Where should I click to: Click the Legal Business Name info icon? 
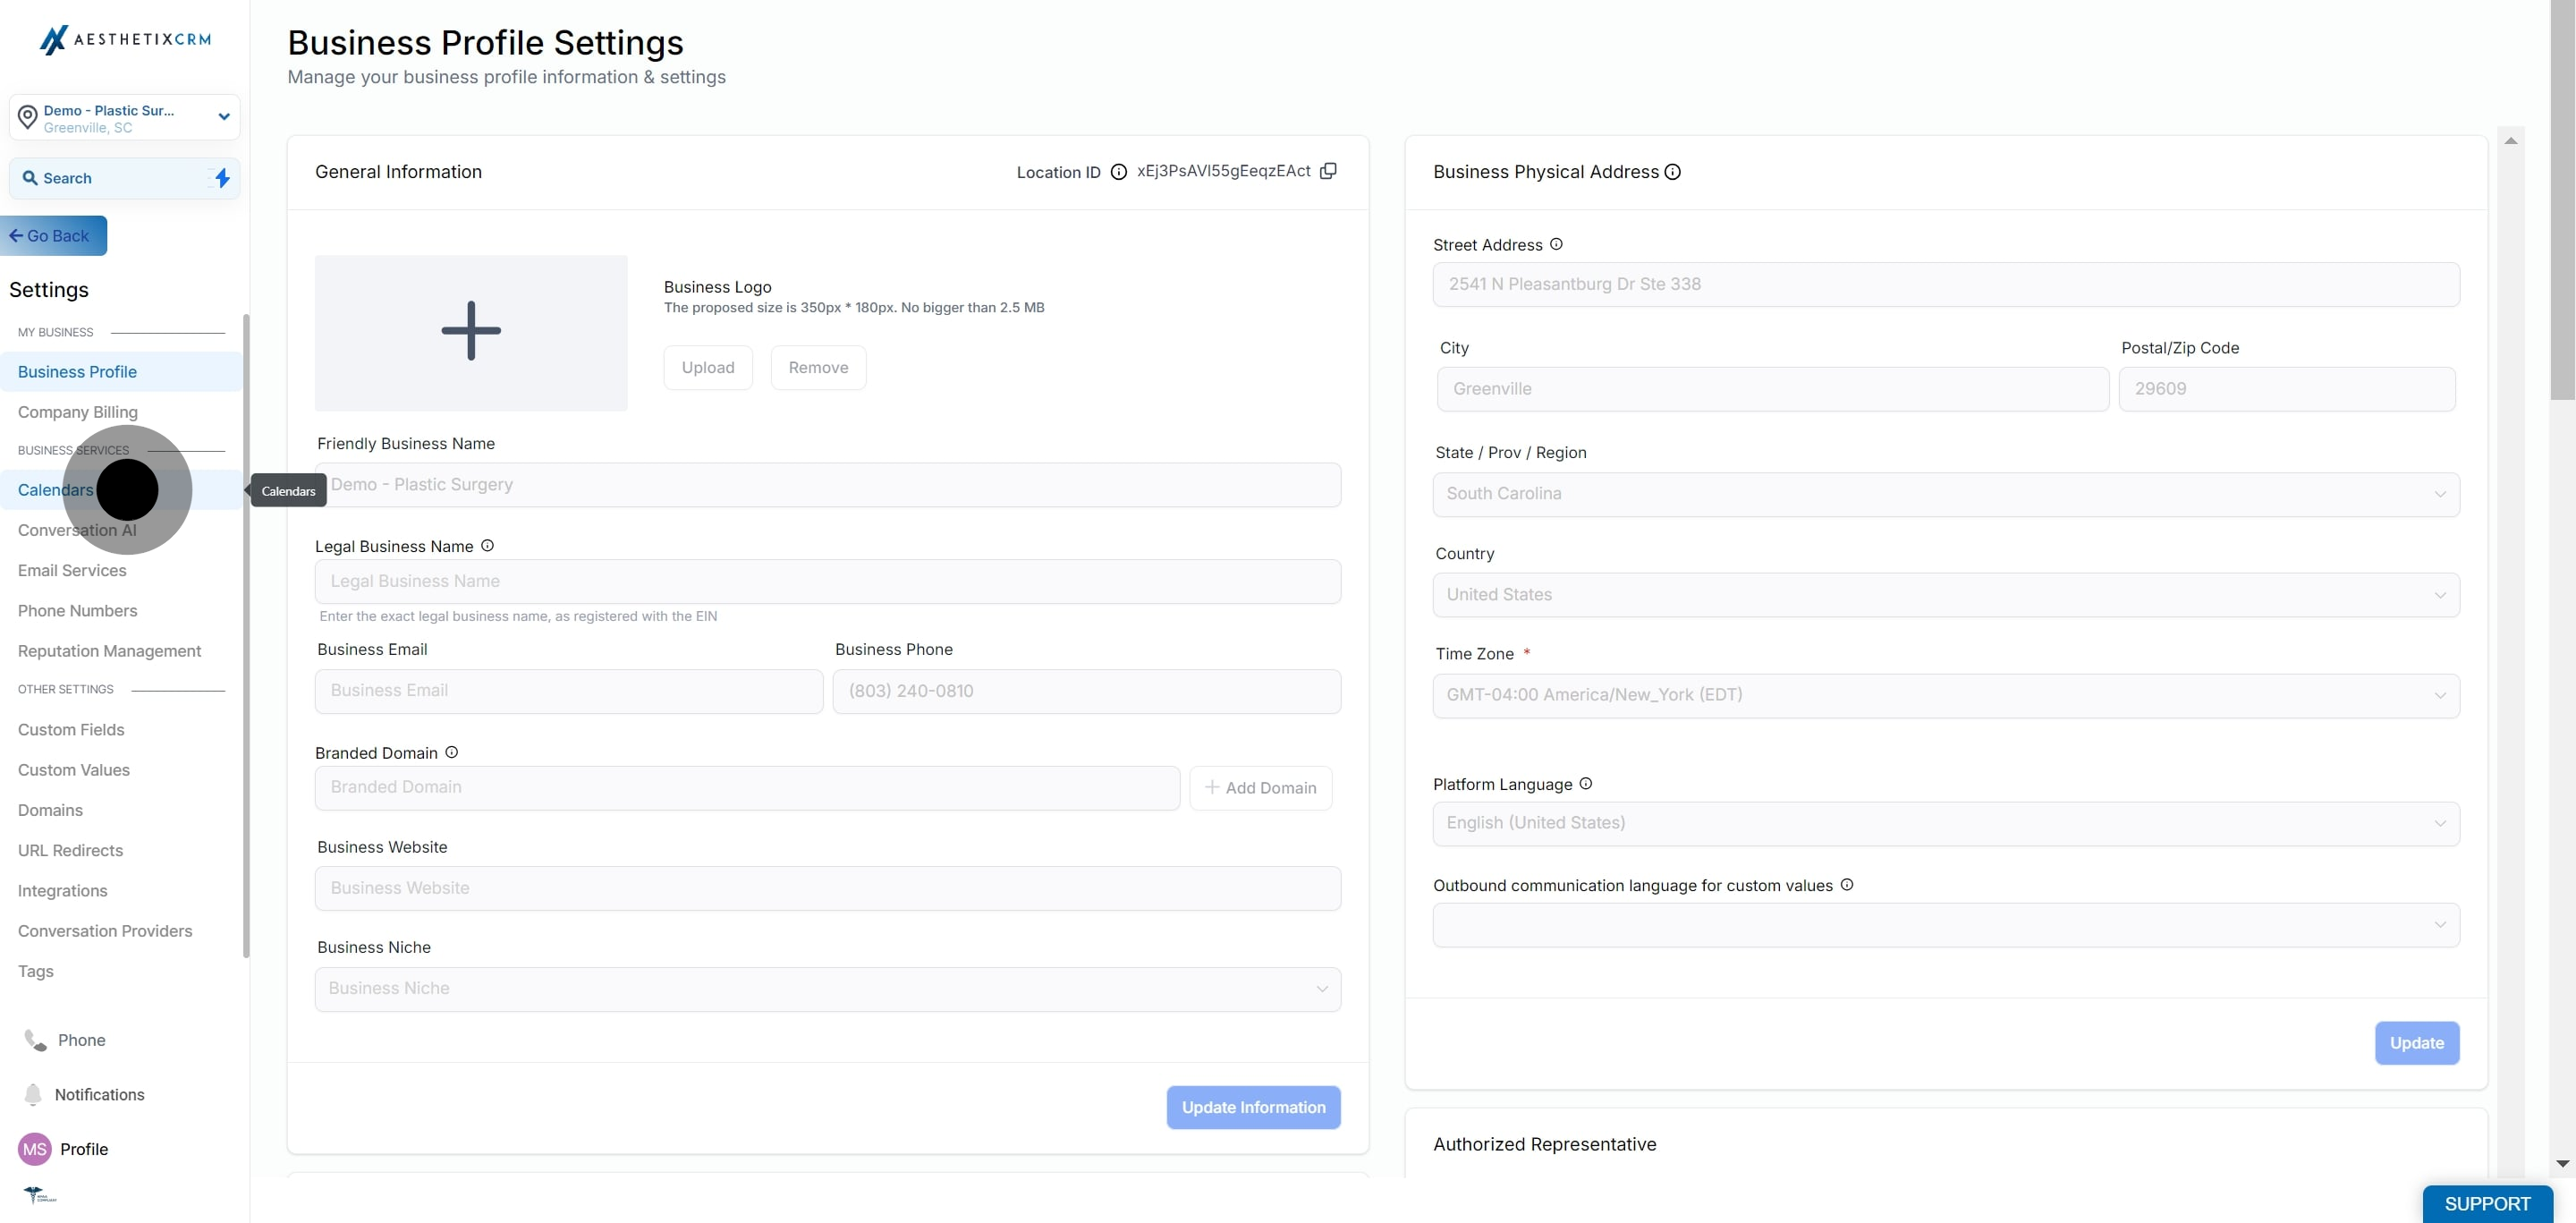[x=487, y=546]
